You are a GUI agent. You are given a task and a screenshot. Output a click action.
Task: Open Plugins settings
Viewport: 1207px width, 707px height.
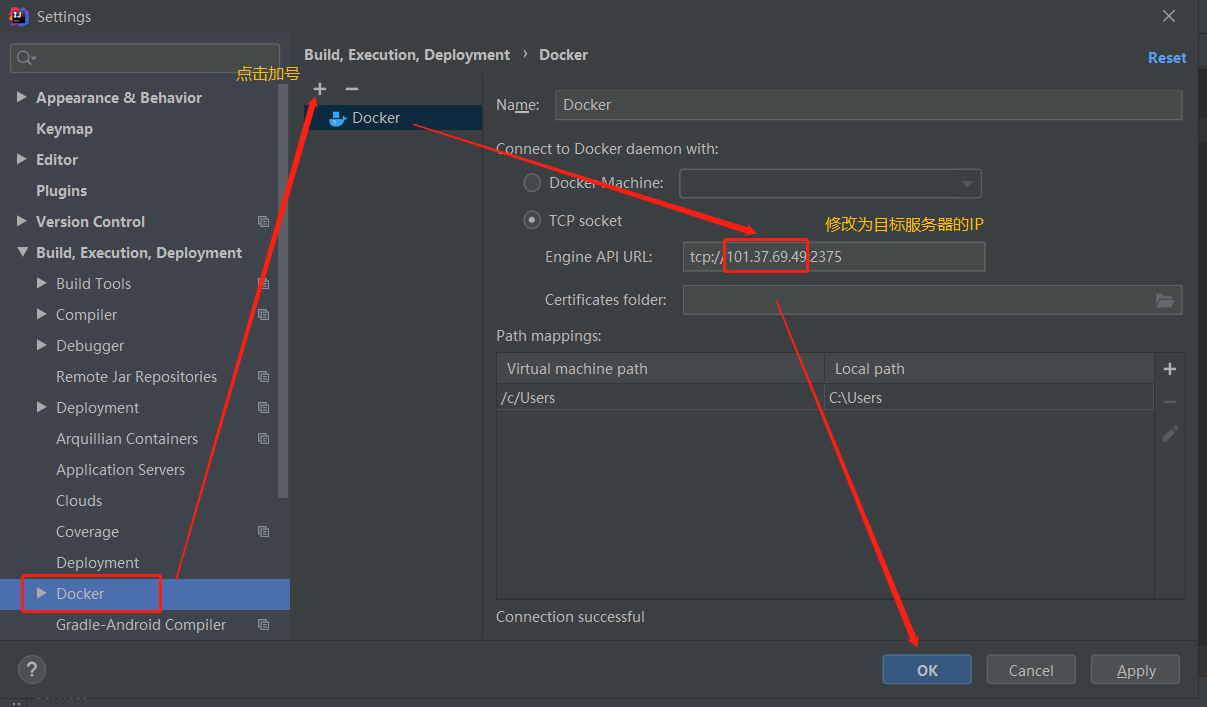click(61, 191)
